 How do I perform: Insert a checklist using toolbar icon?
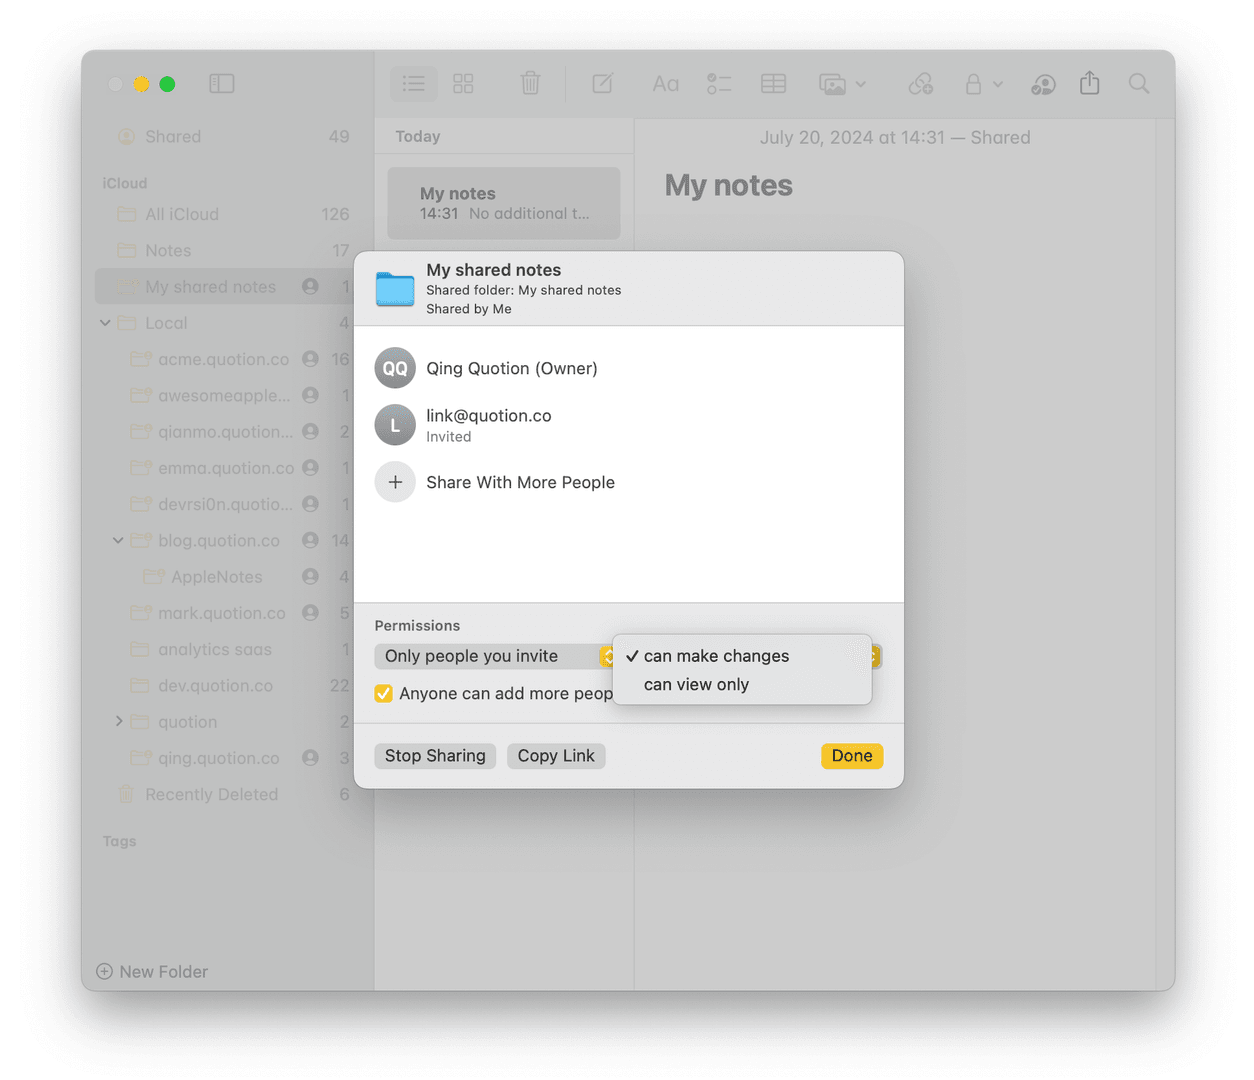pyautogui.click(x=718, y=84)
